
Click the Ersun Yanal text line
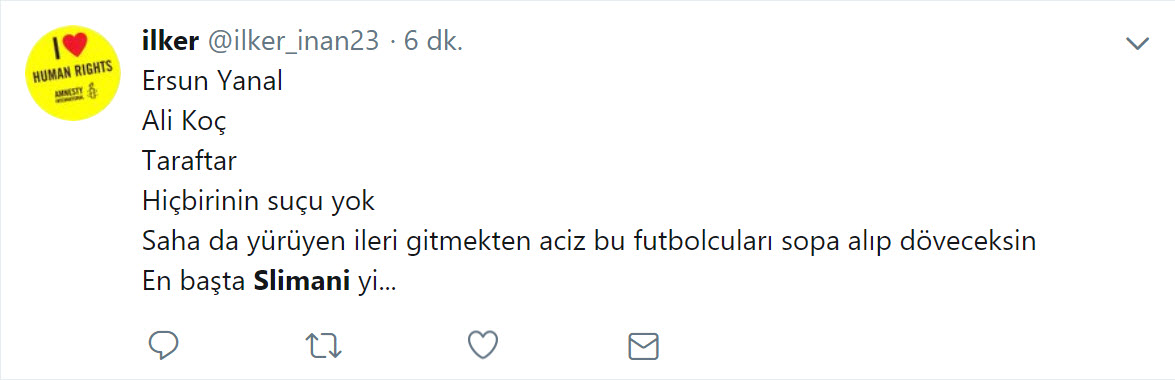(x=212, y=81)
